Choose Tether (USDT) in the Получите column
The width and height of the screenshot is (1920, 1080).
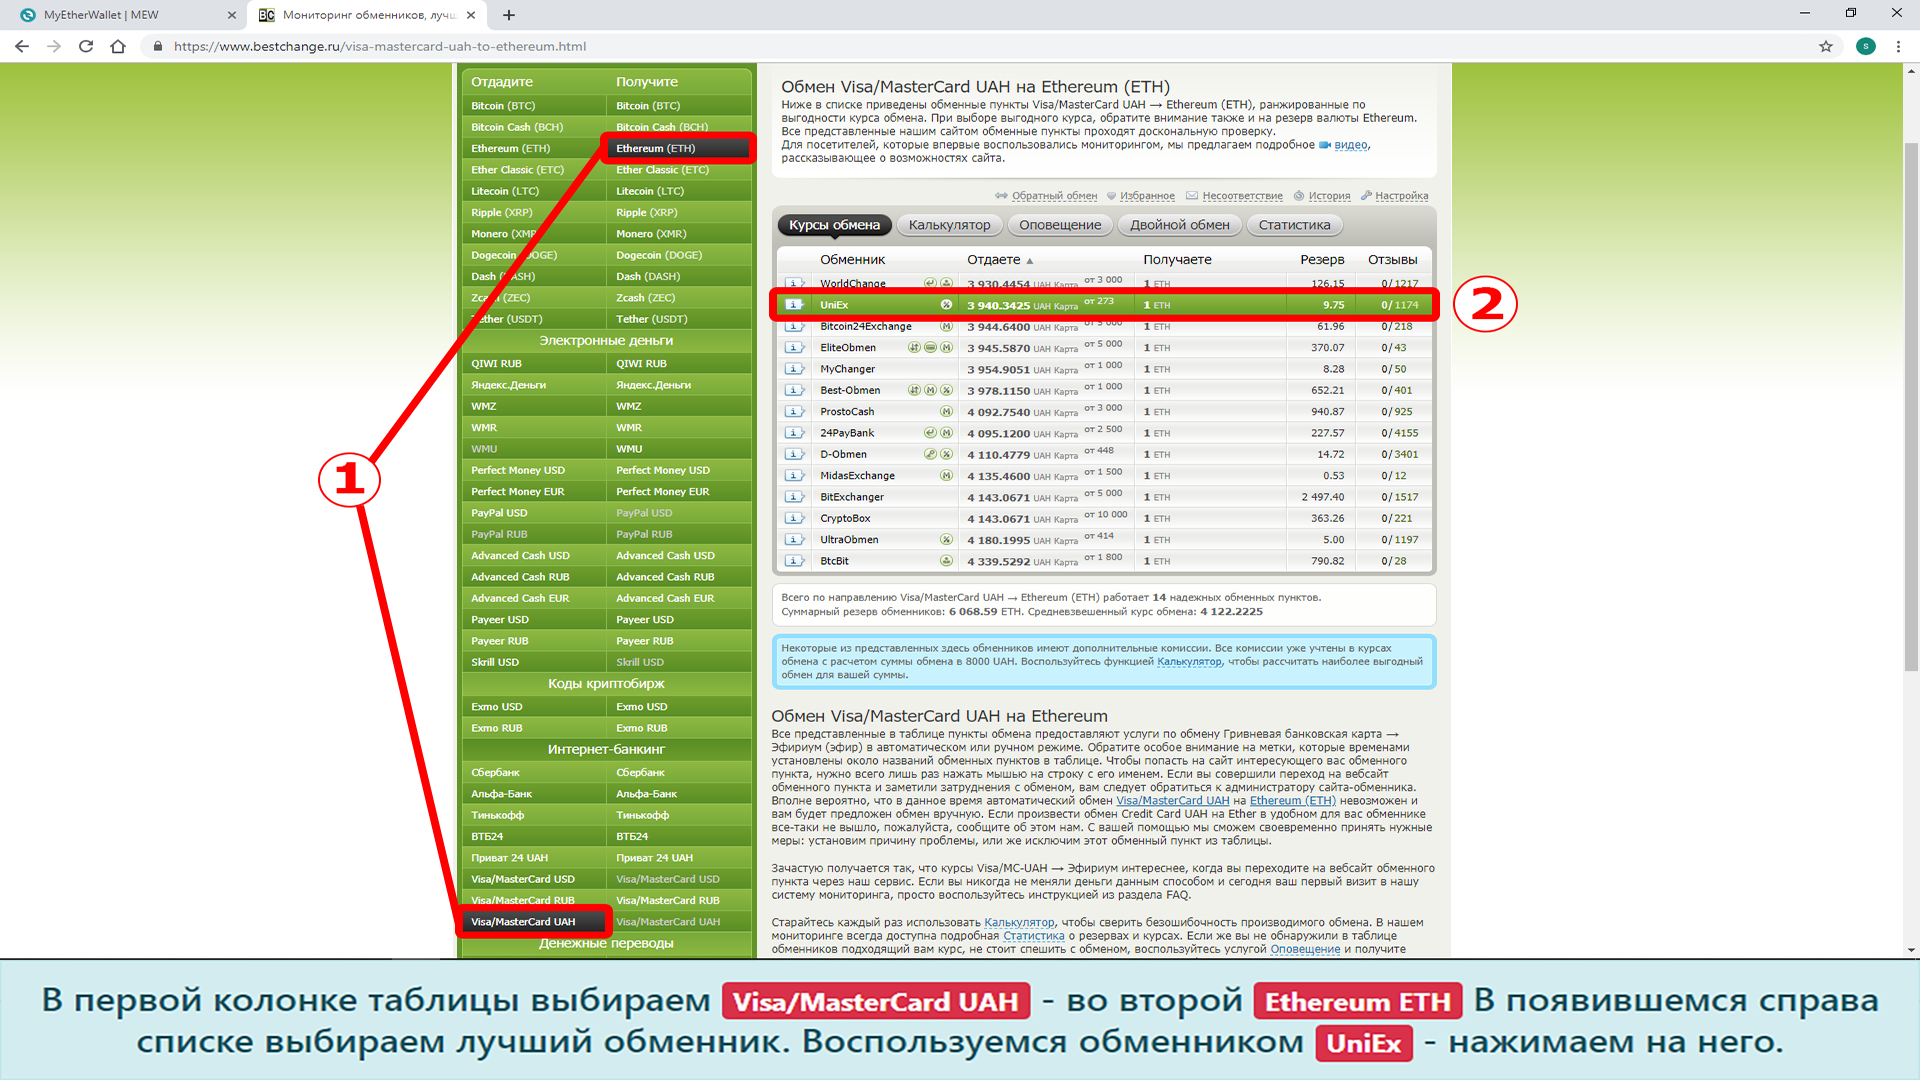678,319
